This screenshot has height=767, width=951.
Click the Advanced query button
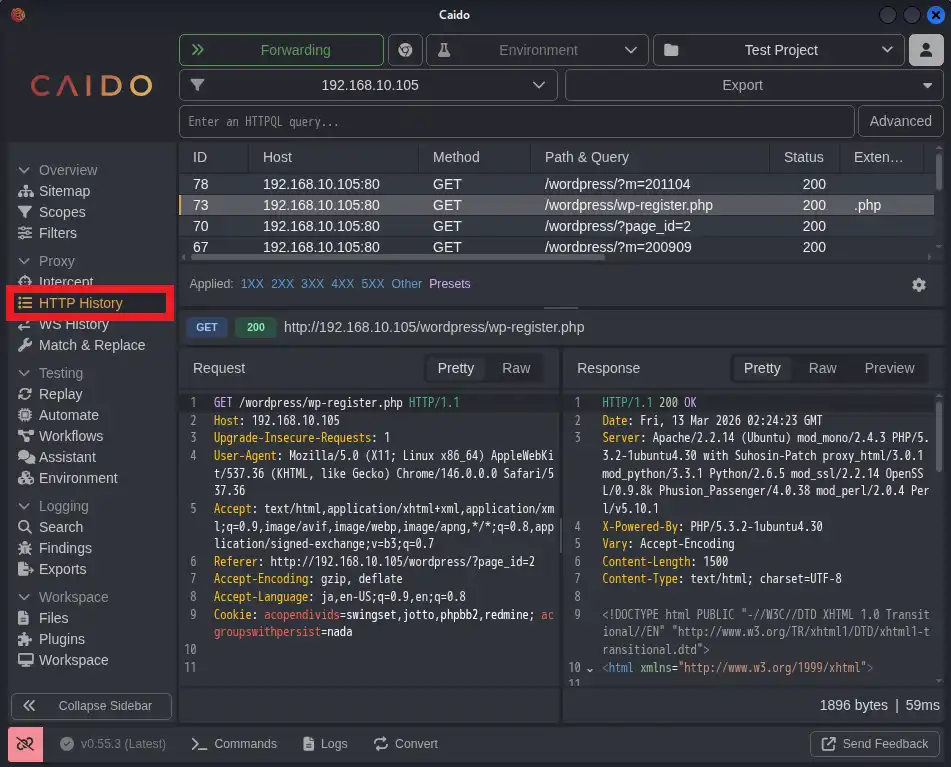click(900, 121)
